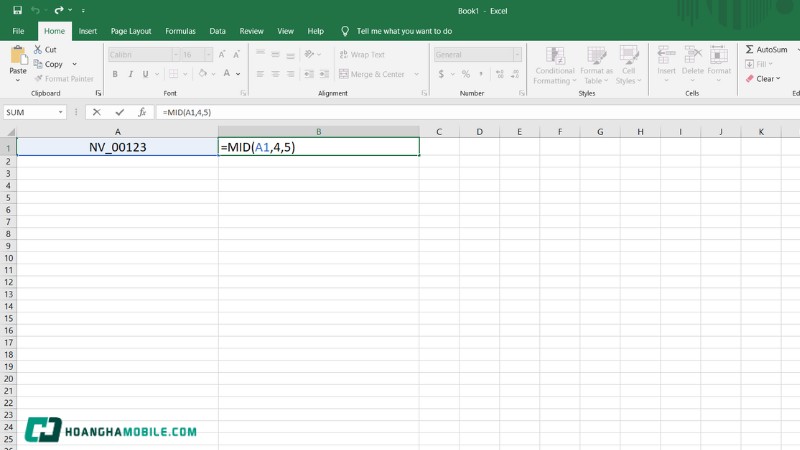800x450 pixels.
Task: Click the Save icon in the title bar
Action: click(19, 11)
